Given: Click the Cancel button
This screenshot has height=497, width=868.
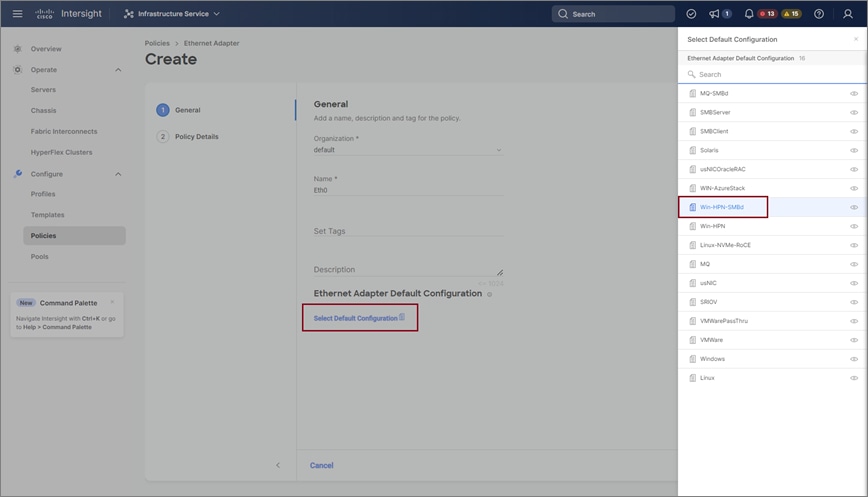Looking at the screenshot, I should click(x=322, y=465).
